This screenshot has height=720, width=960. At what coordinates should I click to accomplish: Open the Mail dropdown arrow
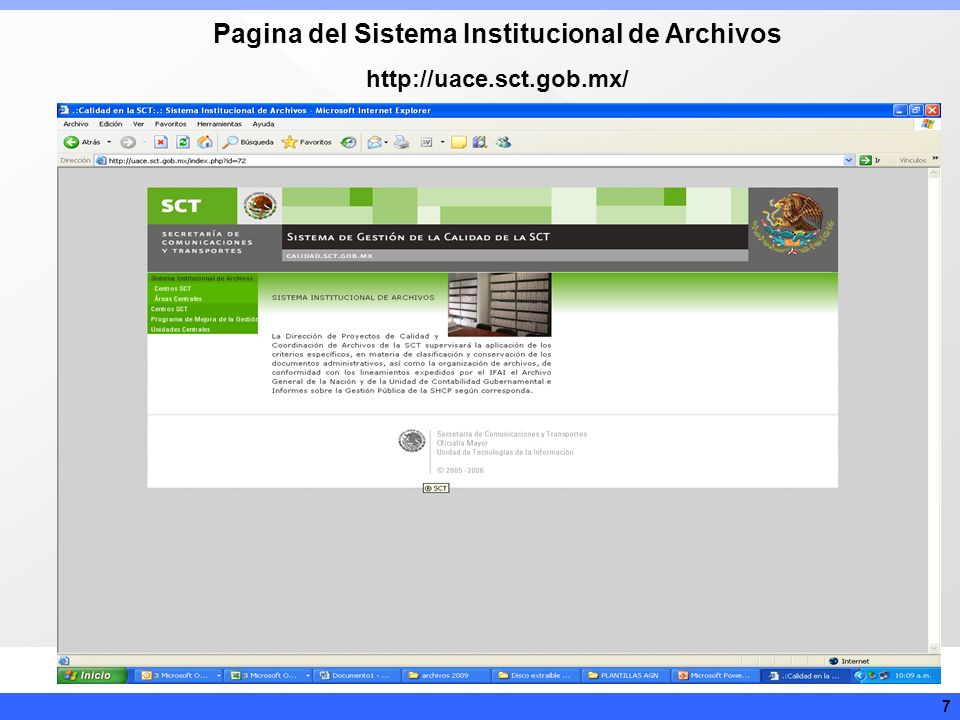(x=386, y=142)
